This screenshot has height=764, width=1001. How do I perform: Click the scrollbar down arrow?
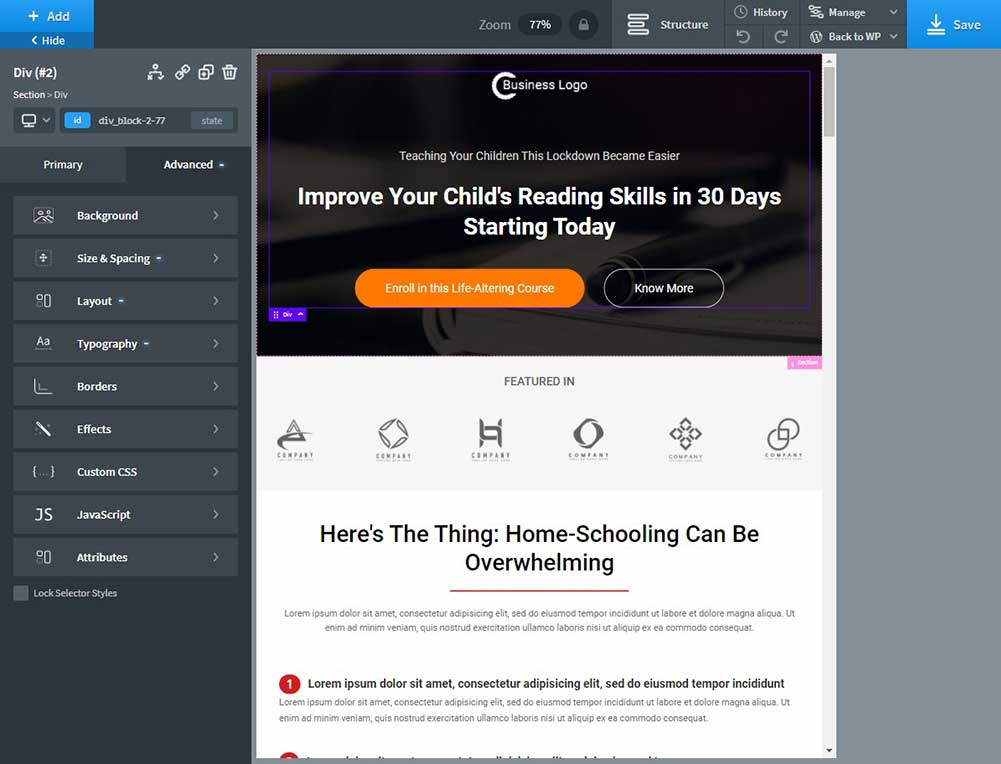coord(829,751)
